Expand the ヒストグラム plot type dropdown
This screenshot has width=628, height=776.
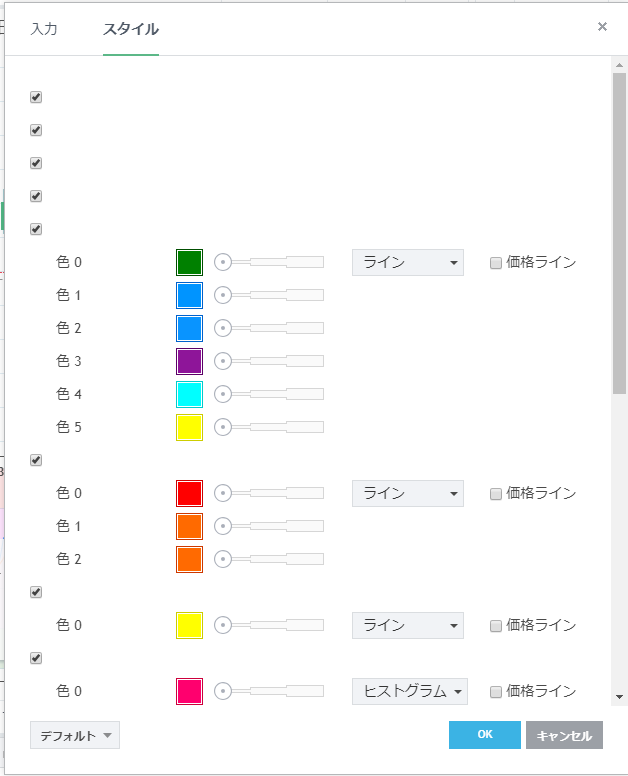pos(409,691)
